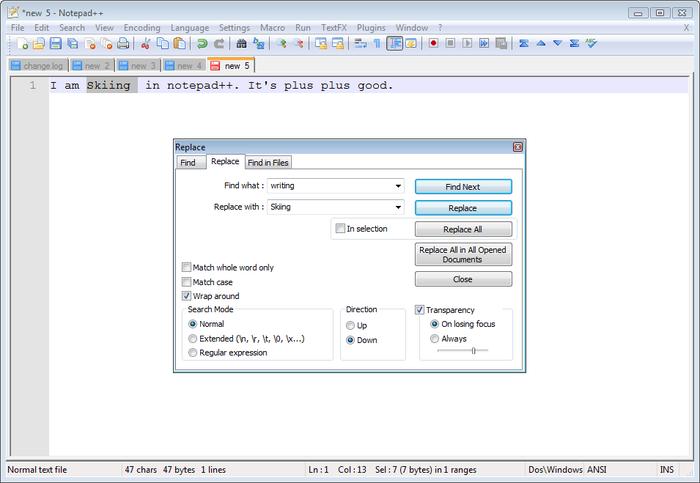Set search direction to Up

pyautogui.click(x=350, y=325)
